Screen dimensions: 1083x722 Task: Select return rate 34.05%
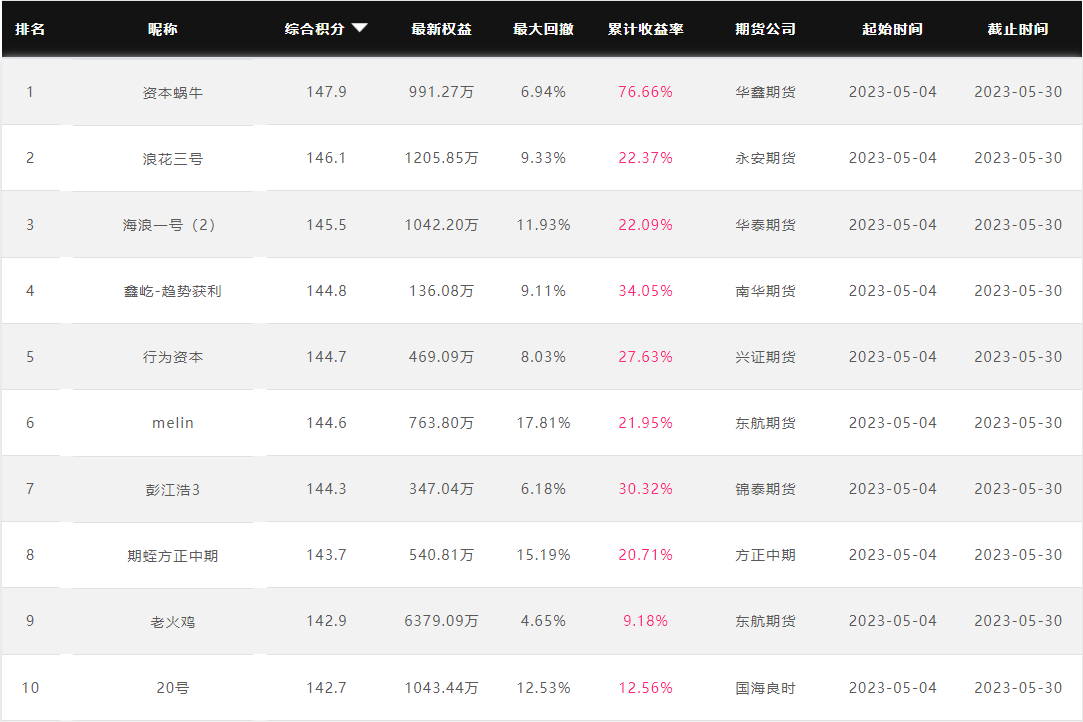[x=645, y=291]
